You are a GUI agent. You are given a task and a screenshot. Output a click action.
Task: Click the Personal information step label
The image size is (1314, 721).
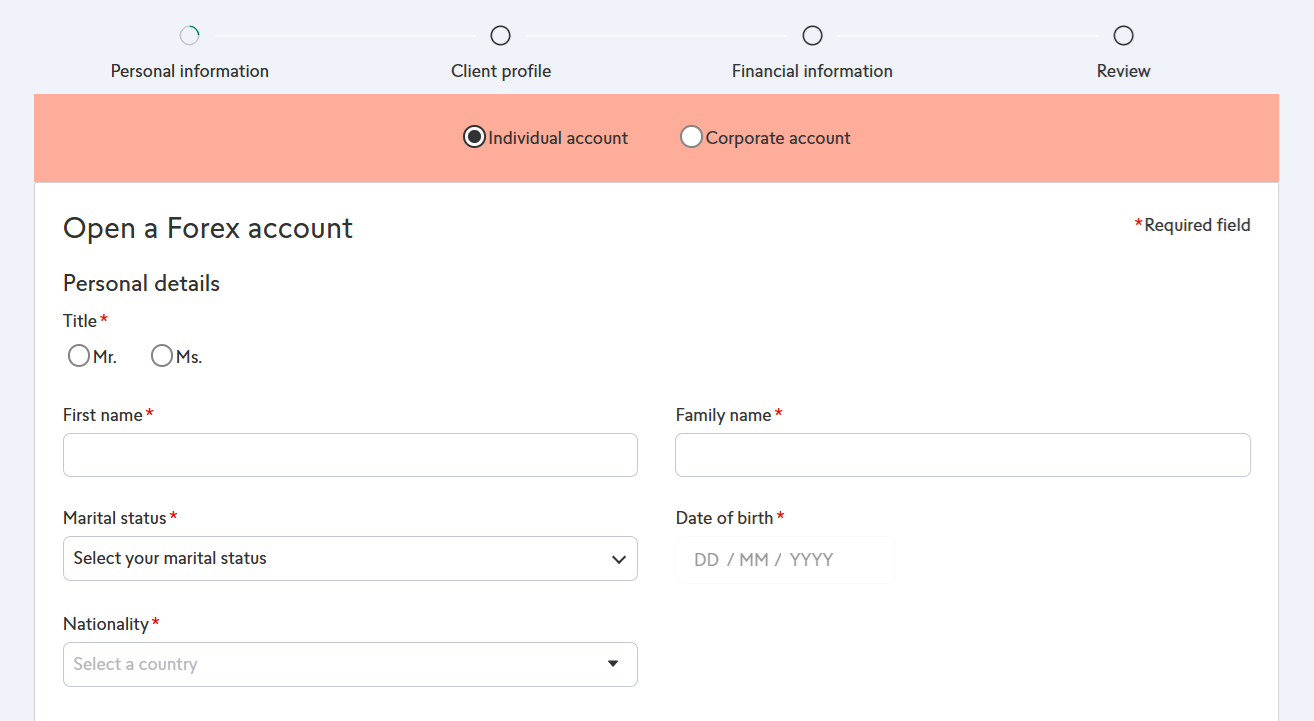click(190, 71)
